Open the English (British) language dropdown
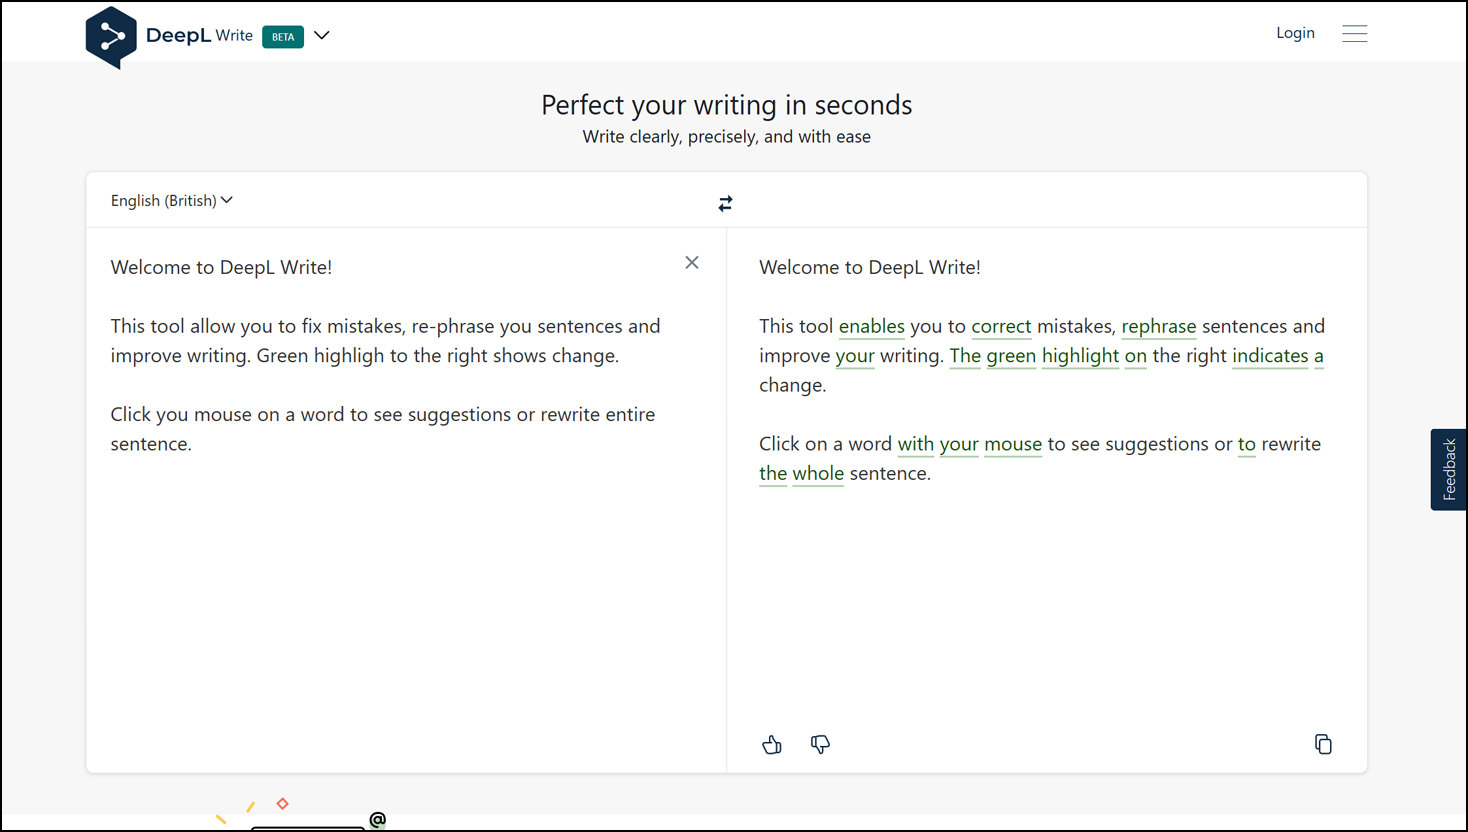 tap(172, 200)
